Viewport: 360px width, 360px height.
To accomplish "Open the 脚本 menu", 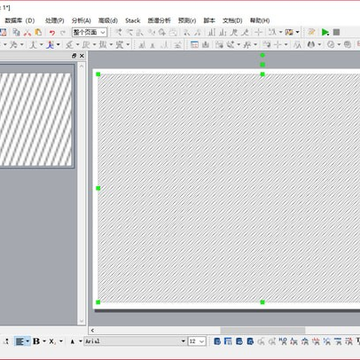I will point(209,21).
